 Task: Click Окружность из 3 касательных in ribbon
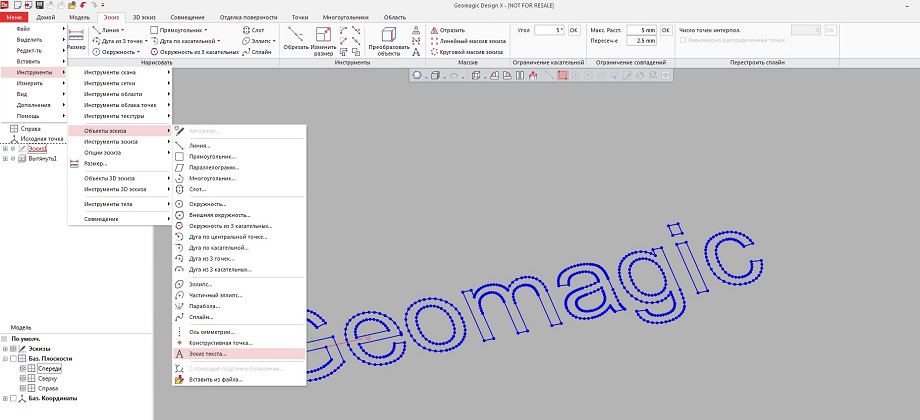pyautogui.click(x=195, y=52)
